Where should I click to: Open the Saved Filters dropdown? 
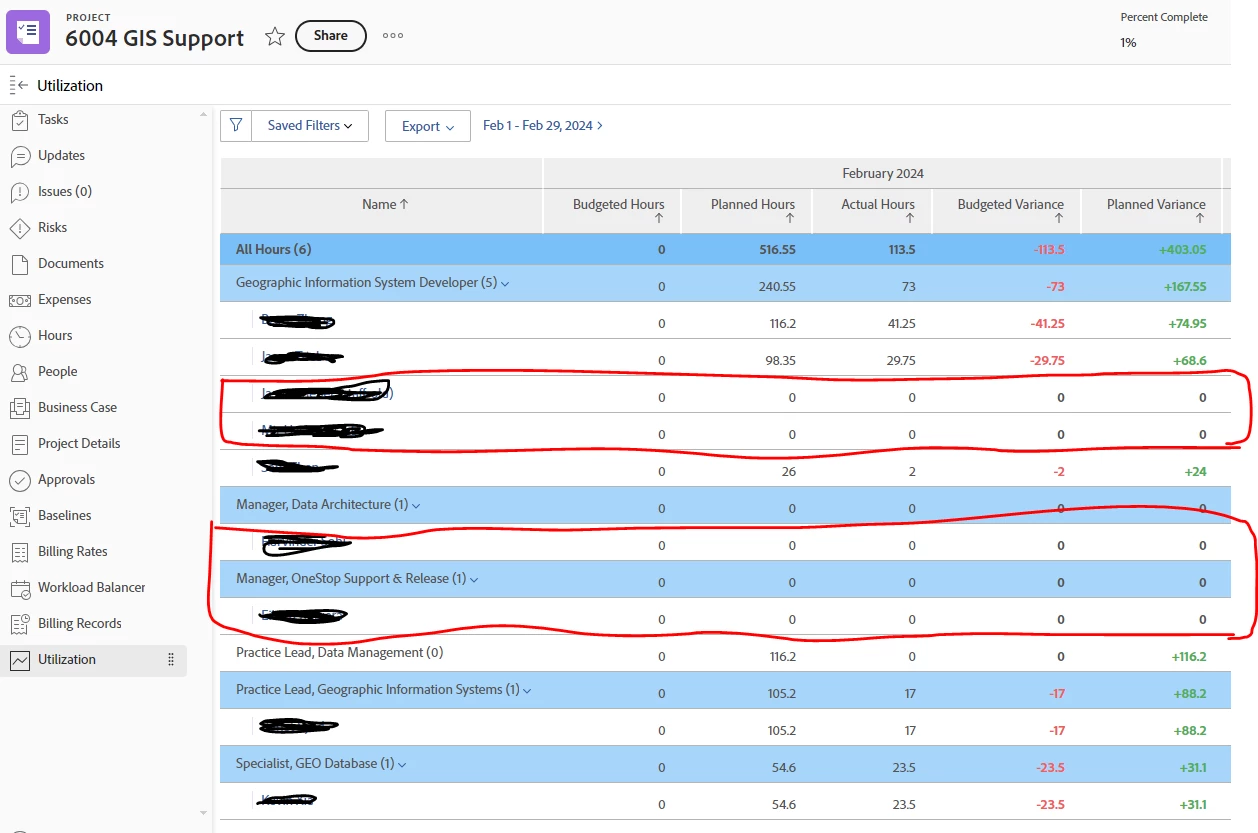coord(310,126)
